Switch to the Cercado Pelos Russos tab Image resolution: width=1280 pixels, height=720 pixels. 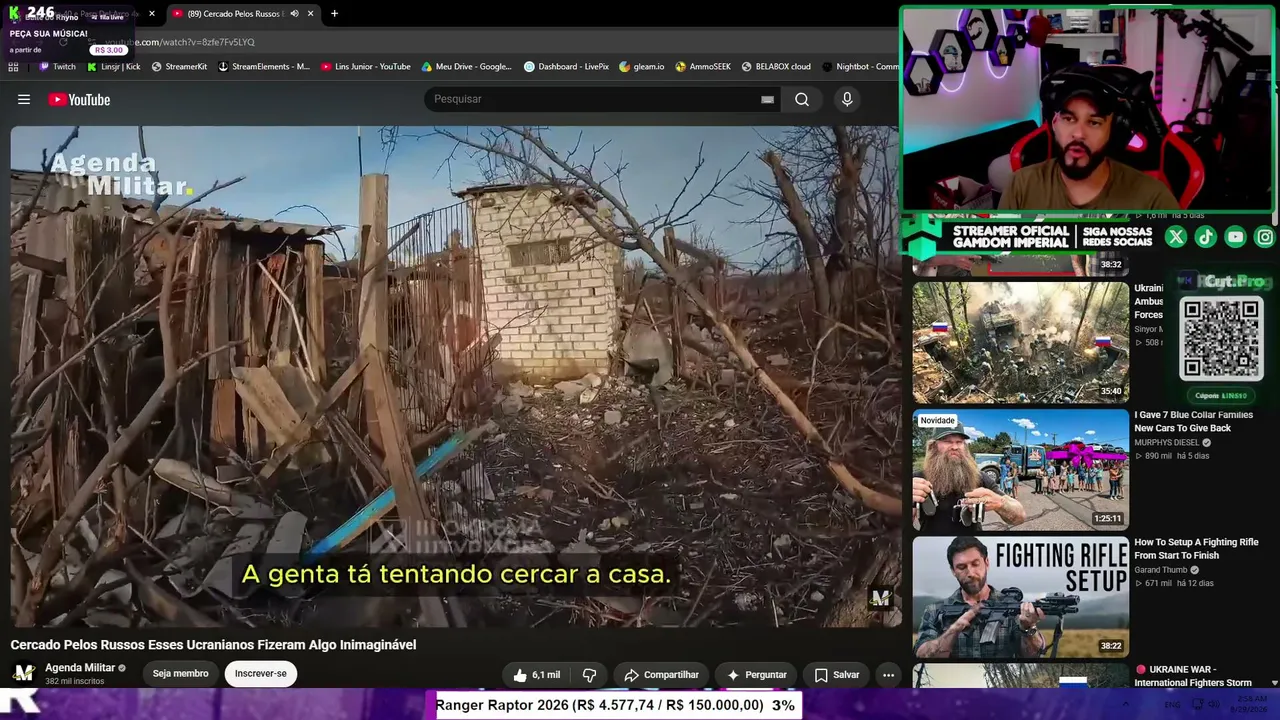click(242, 14)
